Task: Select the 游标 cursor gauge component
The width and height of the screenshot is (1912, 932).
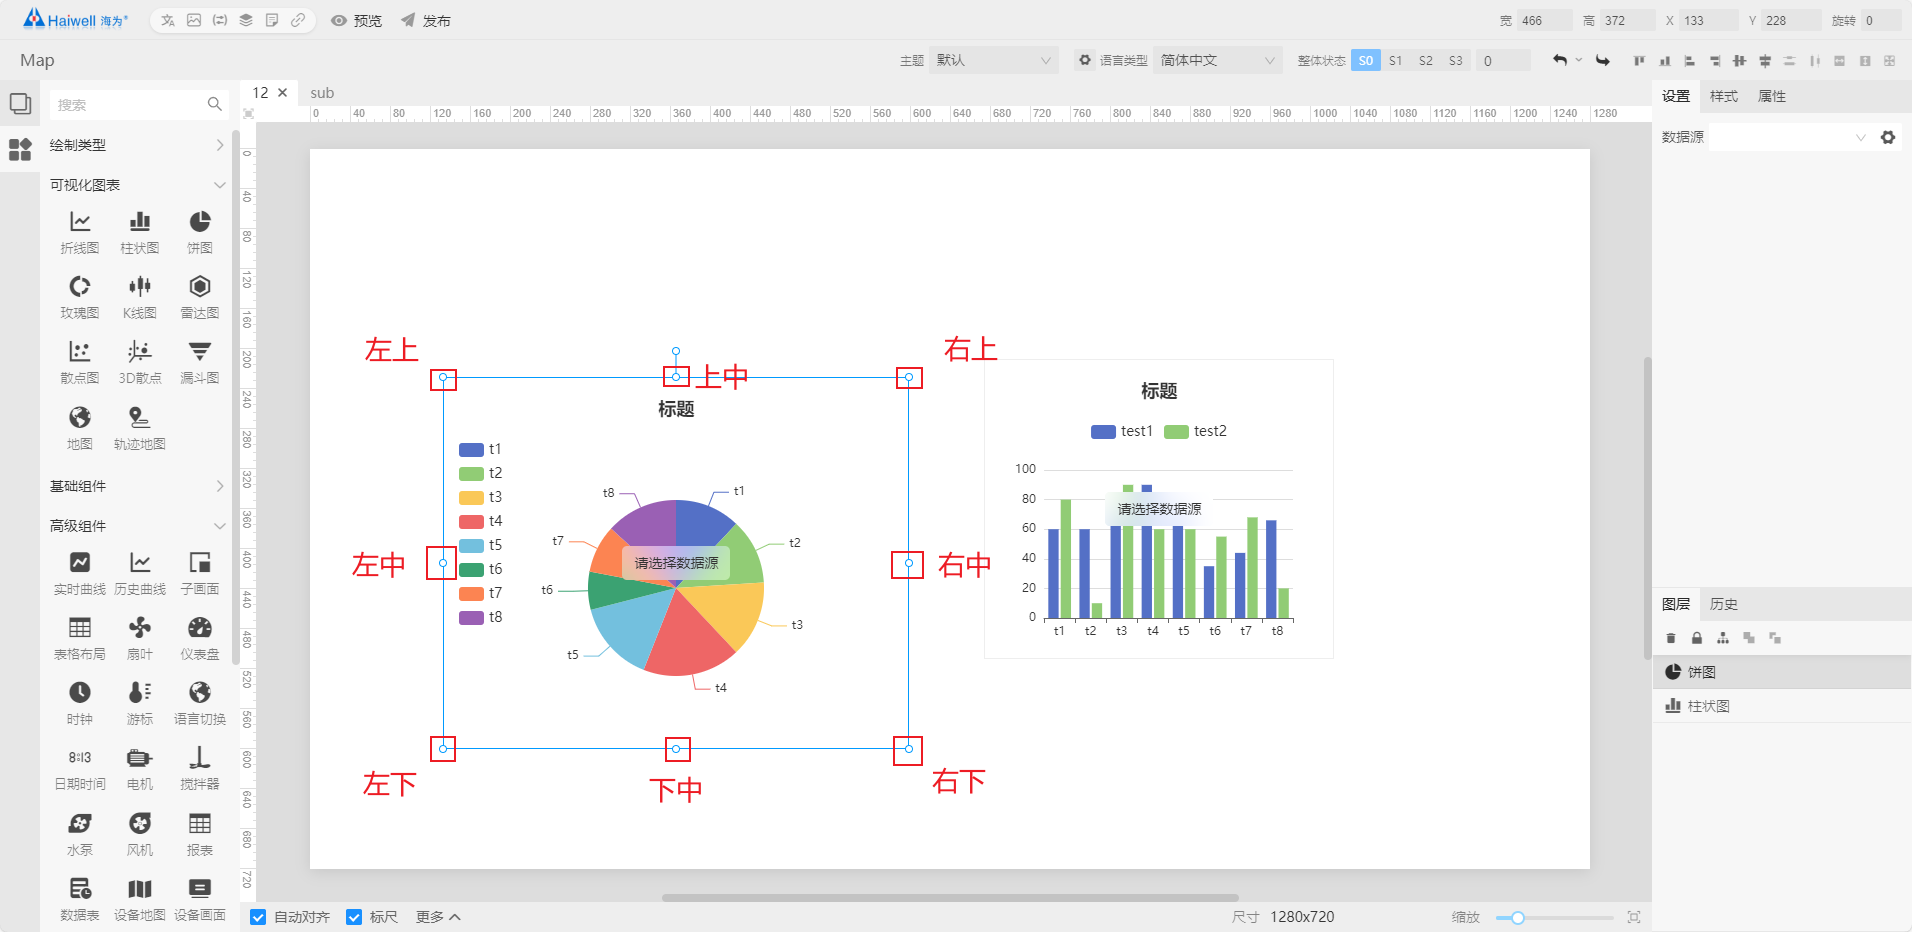Action: pyautogui.click(x=140, y=703)
